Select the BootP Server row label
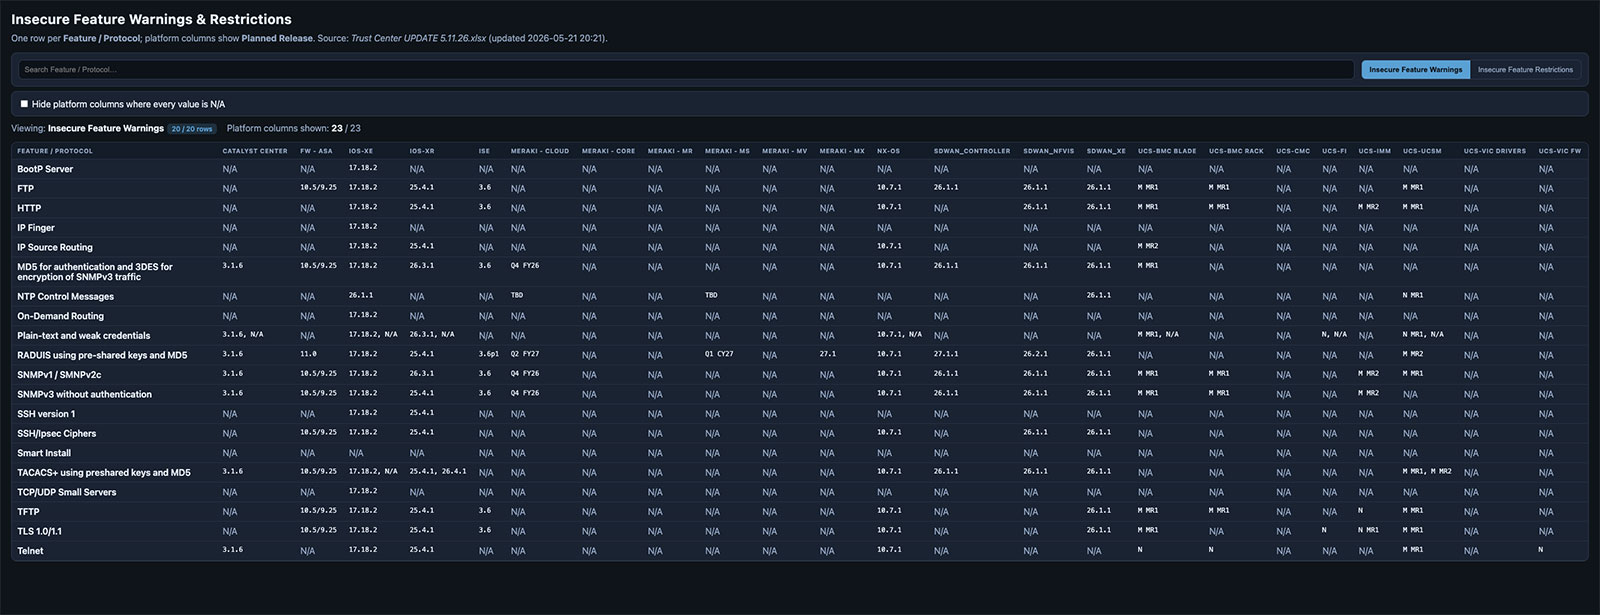Screen dimensions: 1600x615 (x=45, y=169)
